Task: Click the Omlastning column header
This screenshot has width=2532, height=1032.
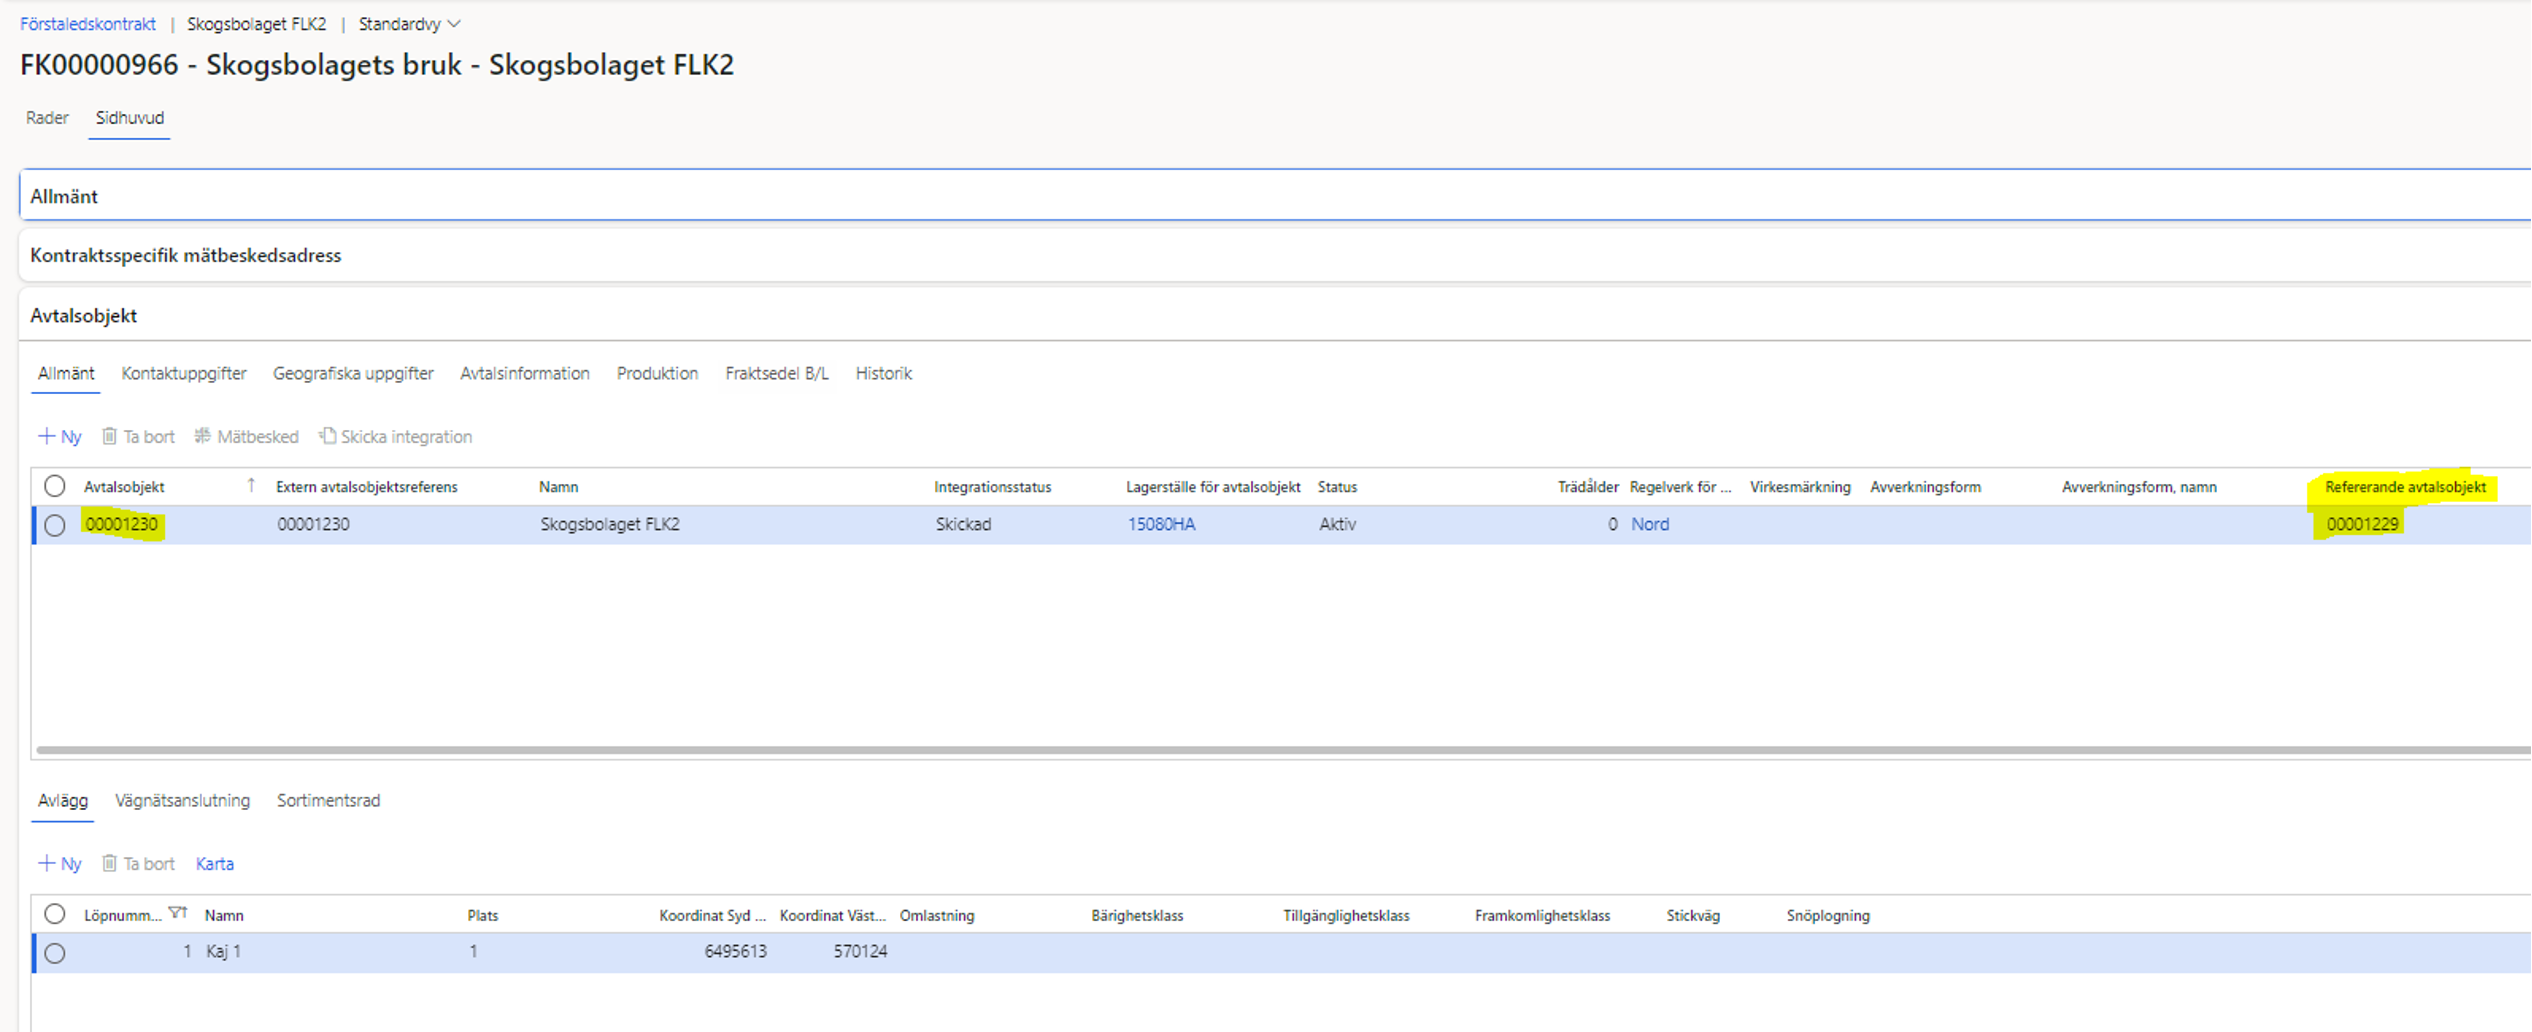Action: (937, 916)
